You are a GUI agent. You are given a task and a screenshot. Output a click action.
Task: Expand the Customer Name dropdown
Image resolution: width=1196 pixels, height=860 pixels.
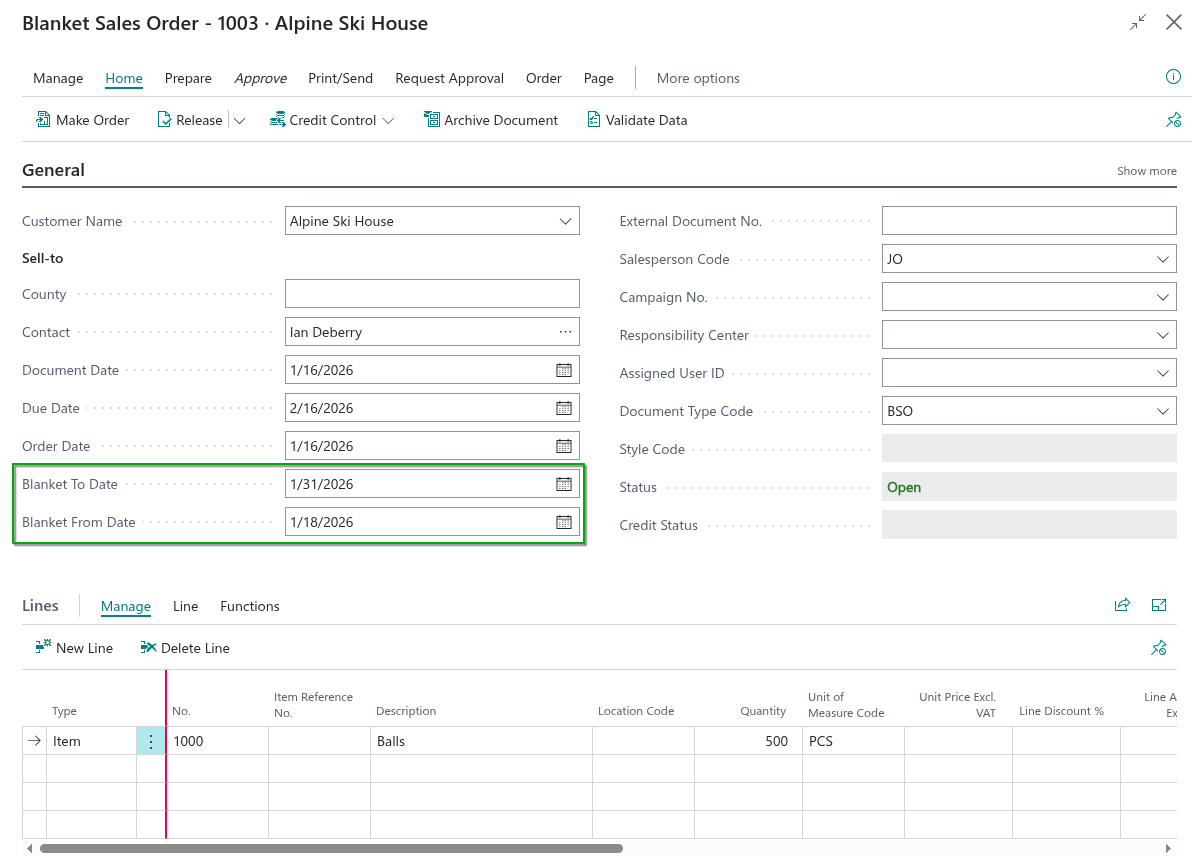point(566,221)
